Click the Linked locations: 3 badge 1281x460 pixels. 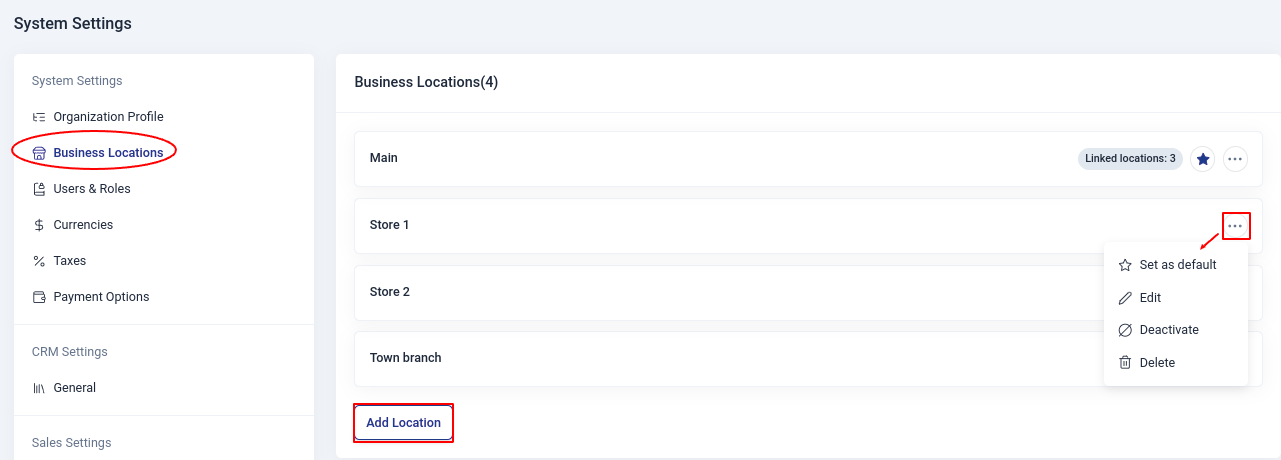[1130, 159]
